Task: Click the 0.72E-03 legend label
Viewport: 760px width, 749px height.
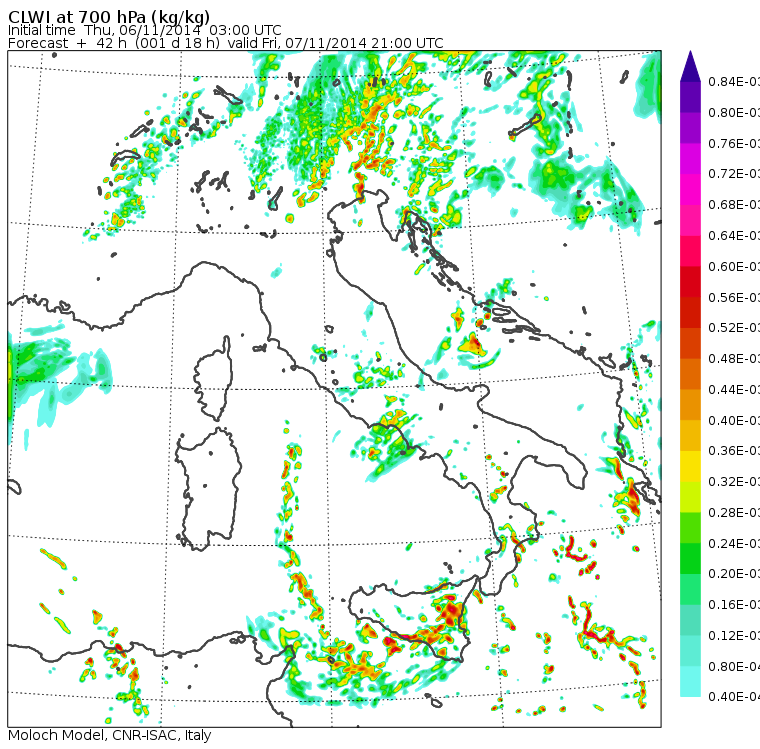Action: tap(734, 174)
